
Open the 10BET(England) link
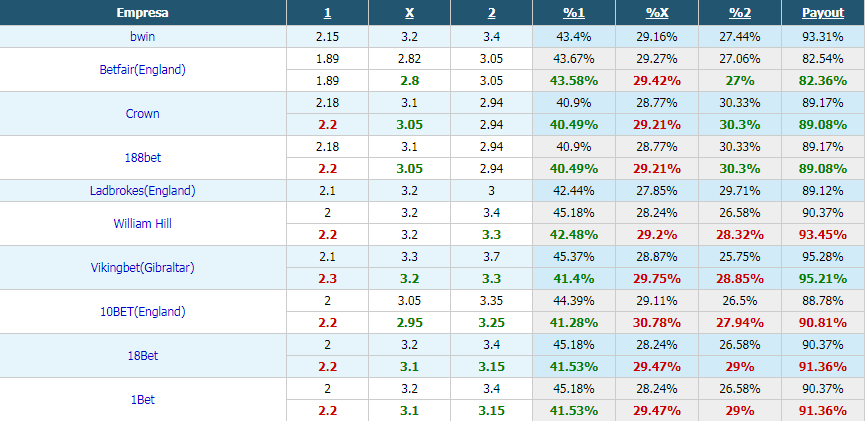click(x=143, y=311)
